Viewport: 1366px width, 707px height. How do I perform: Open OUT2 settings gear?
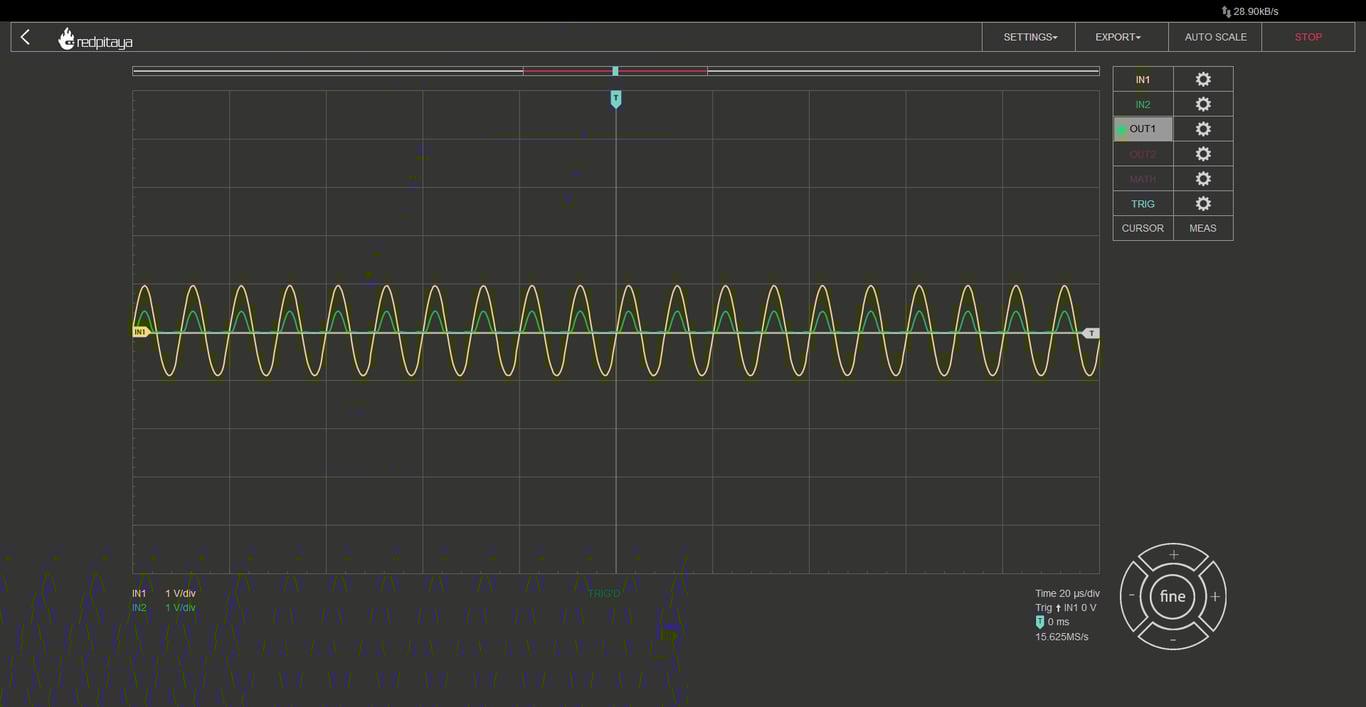1203,154
